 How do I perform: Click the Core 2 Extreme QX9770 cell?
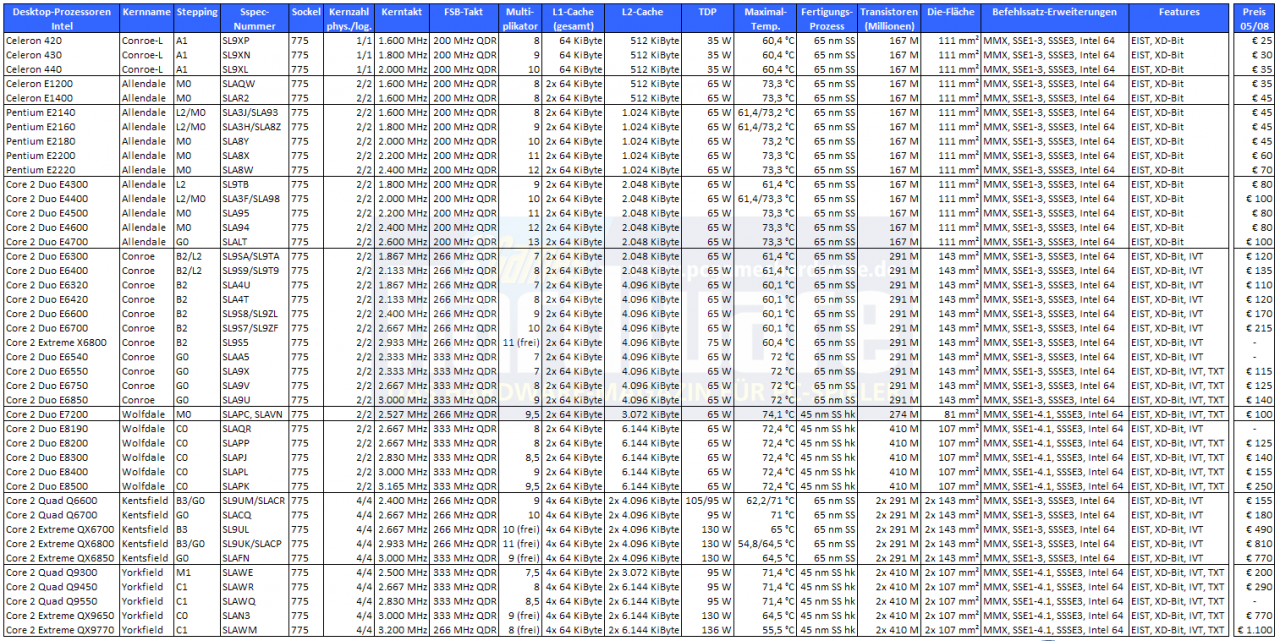(x=60, y=630)
